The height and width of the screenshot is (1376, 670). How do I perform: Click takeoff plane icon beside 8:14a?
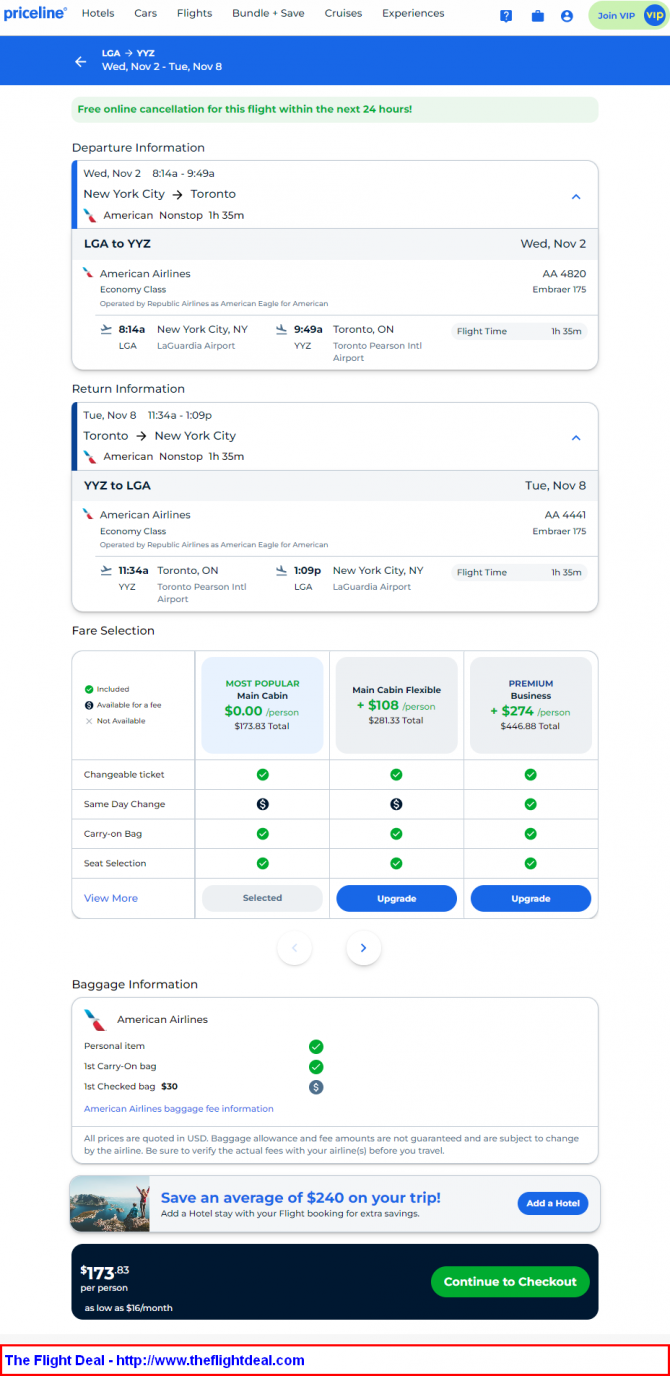point(107,329)
